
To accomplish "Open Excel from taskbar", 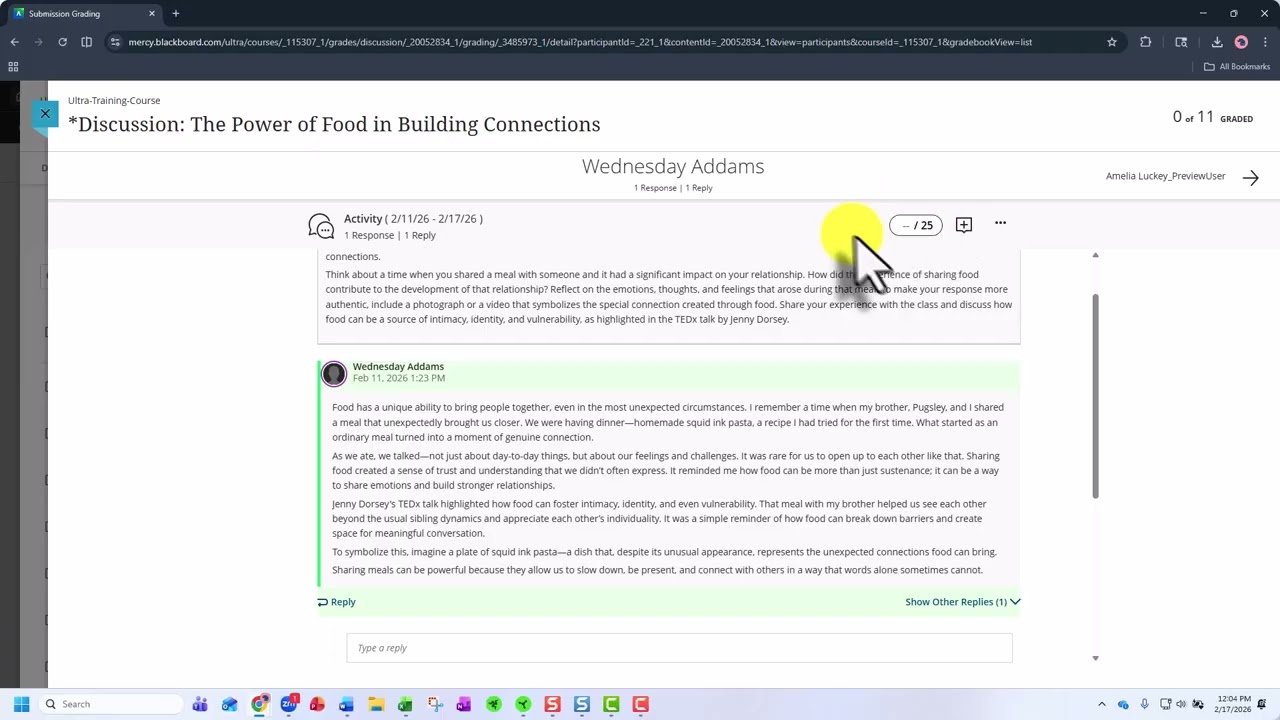I will 405,704.
